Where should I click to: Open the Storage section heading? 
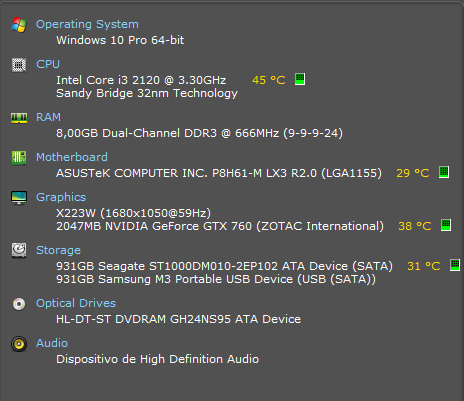click(x=58, y=250)
